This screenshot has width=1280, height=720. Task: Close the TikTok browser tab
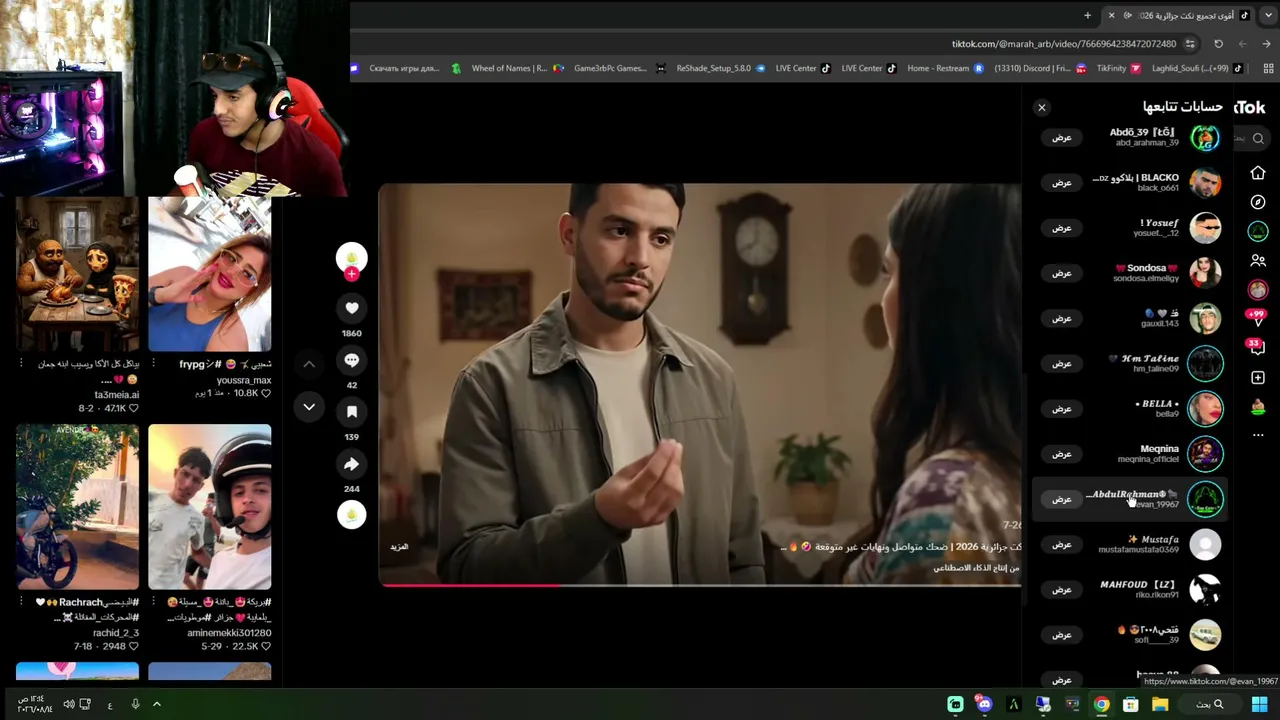tap(1111, 15)
